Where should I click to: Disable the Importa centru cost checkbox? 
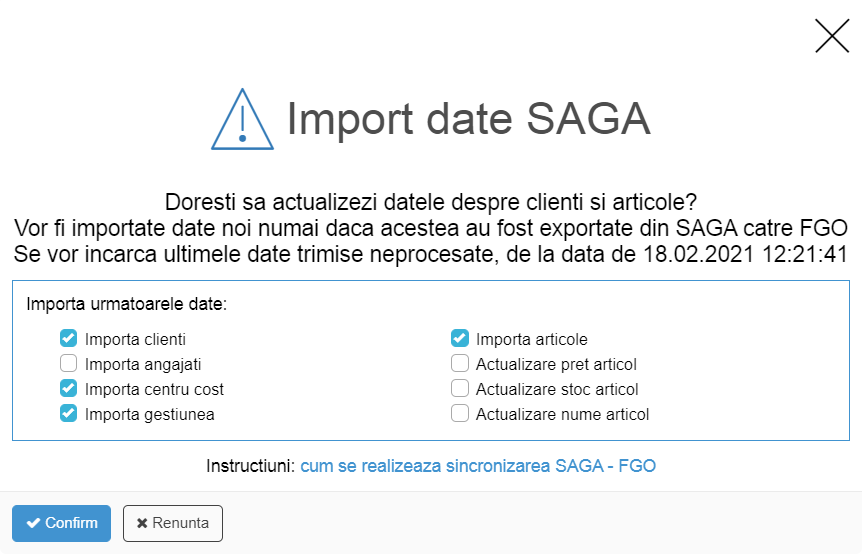pyautogui.click(x=69, y=389)
